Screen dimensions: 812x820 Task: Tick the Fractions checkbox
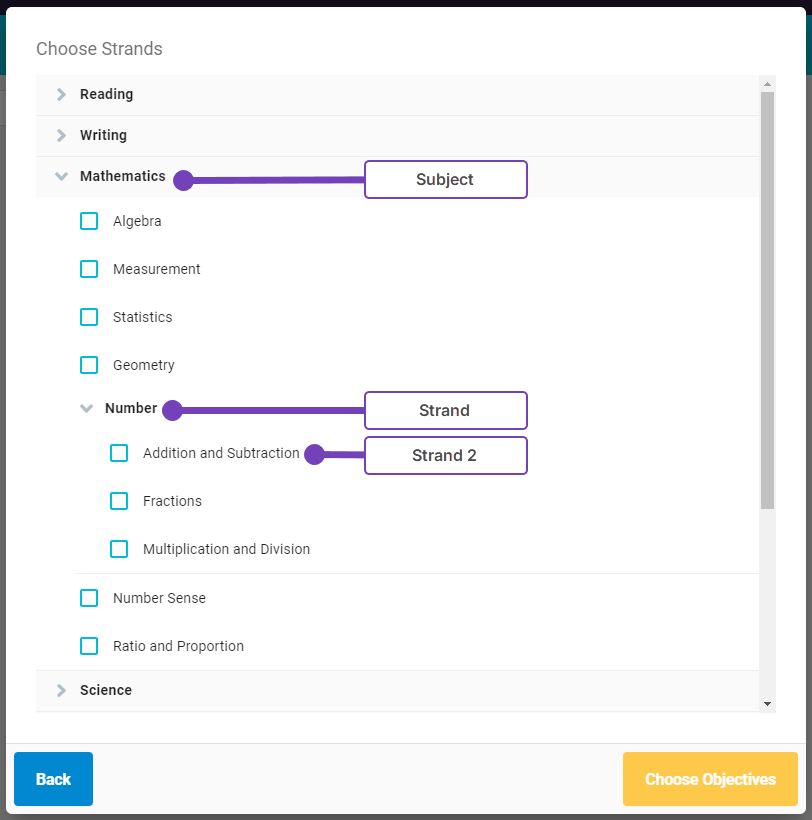tap(119, 501)
